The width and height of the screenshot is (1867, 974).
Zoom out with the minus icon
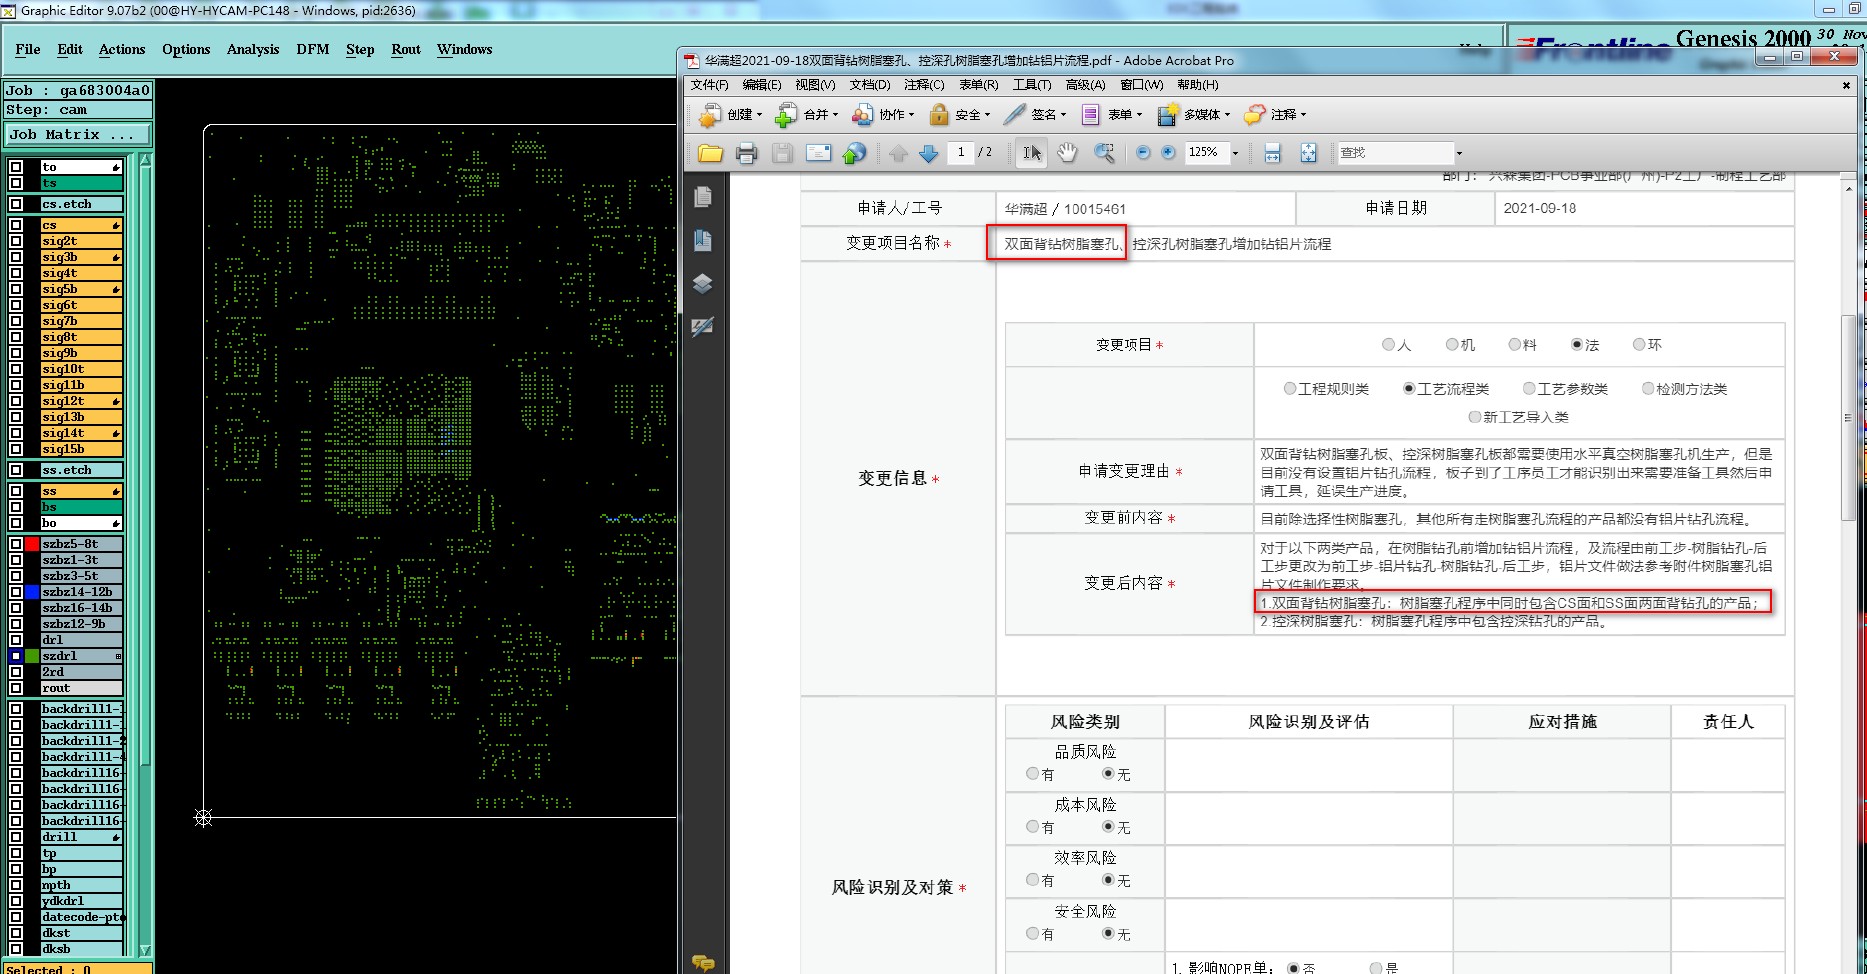tap(1142, 152)
